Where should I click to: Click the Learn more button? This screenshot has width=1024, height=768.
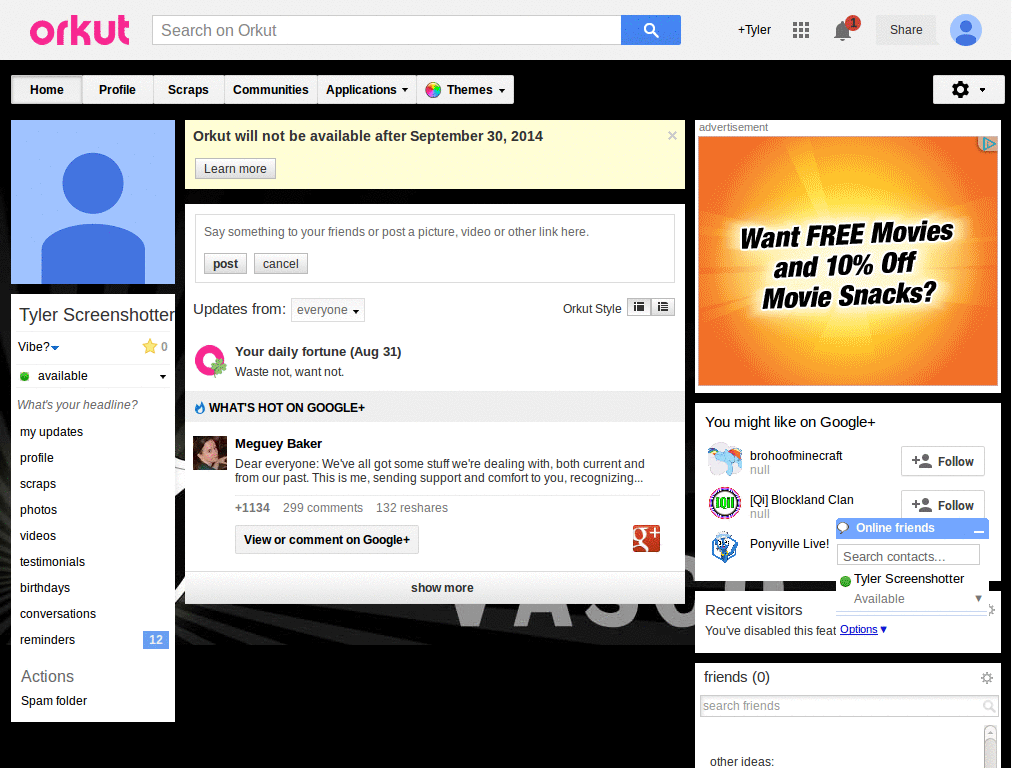click(235, 168)
